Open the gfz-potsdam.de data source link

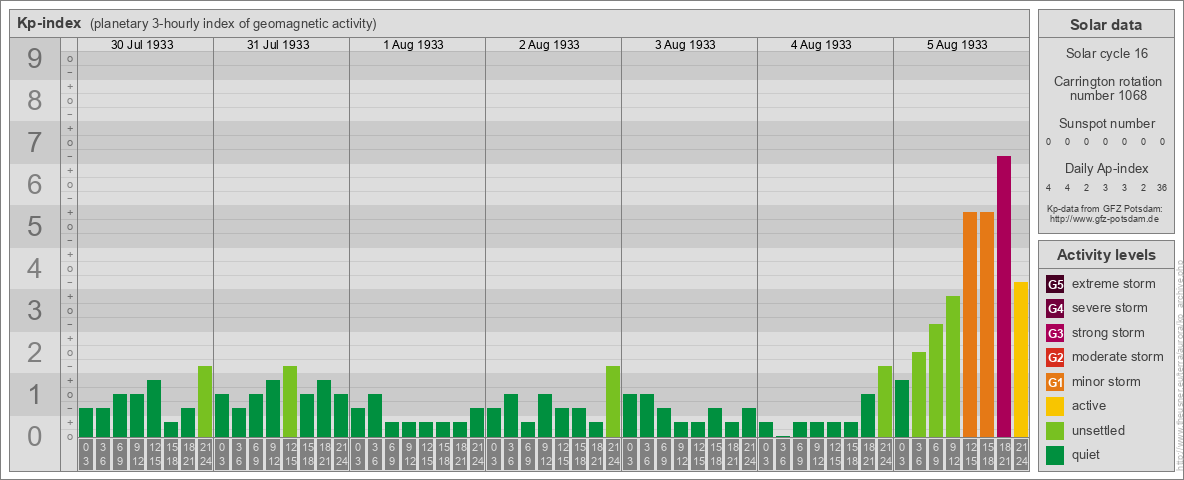(x=1104, y=219)
